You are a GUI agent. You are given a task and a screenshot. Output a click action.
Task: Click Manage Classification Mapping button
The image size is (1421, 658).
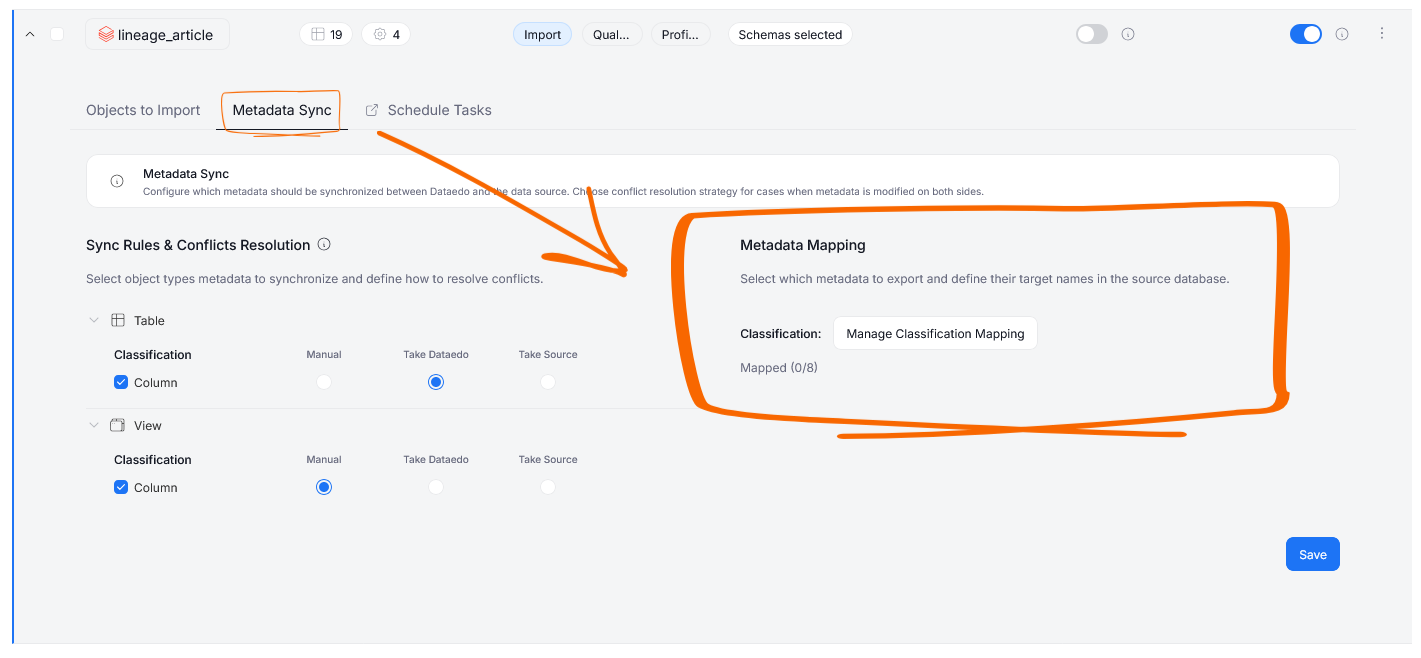pyautogui.click(x=935, y=333)
